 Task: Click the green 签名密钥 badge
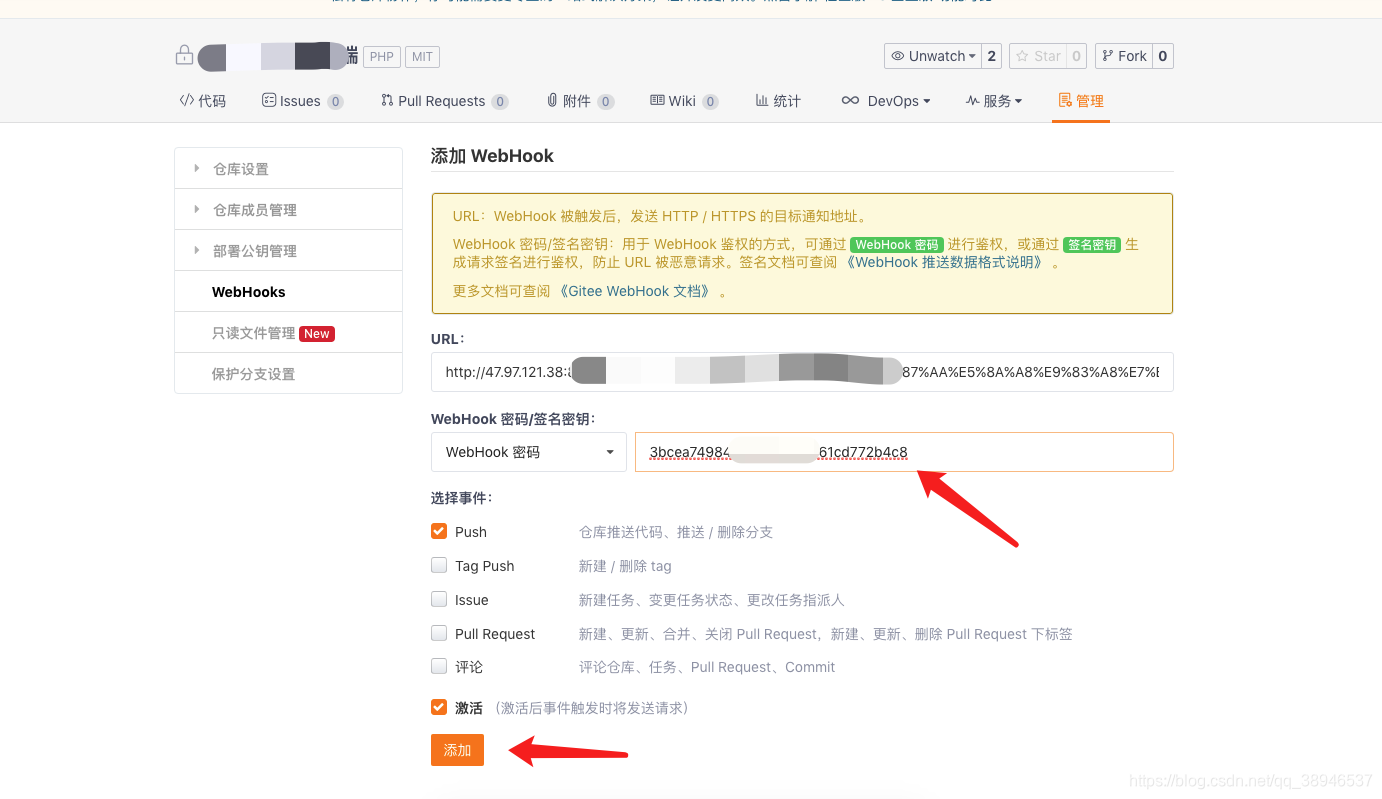click(x=1092, y=245)
